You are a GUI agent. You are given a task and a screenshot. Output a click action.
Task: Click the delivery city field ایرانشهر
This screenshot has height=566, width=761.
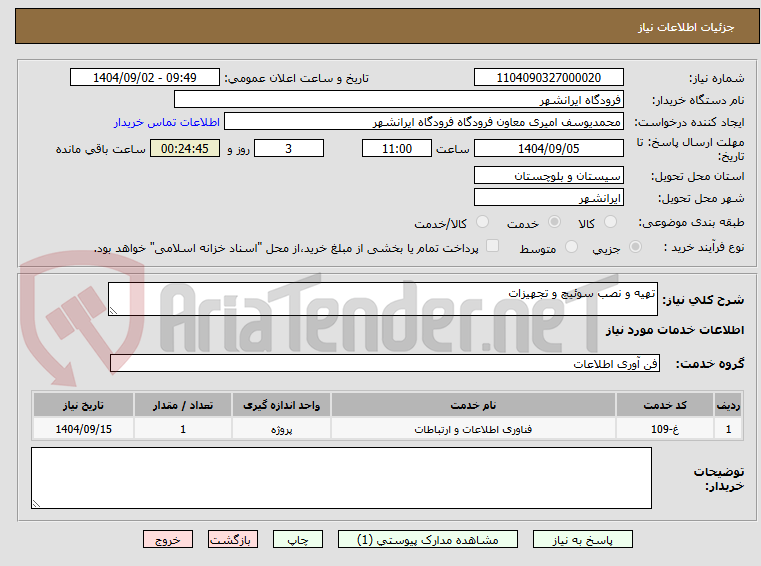pos(549,198)
